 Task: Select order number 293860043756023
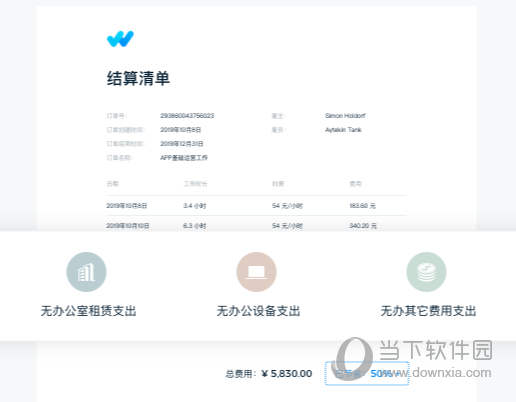point(187,116)
